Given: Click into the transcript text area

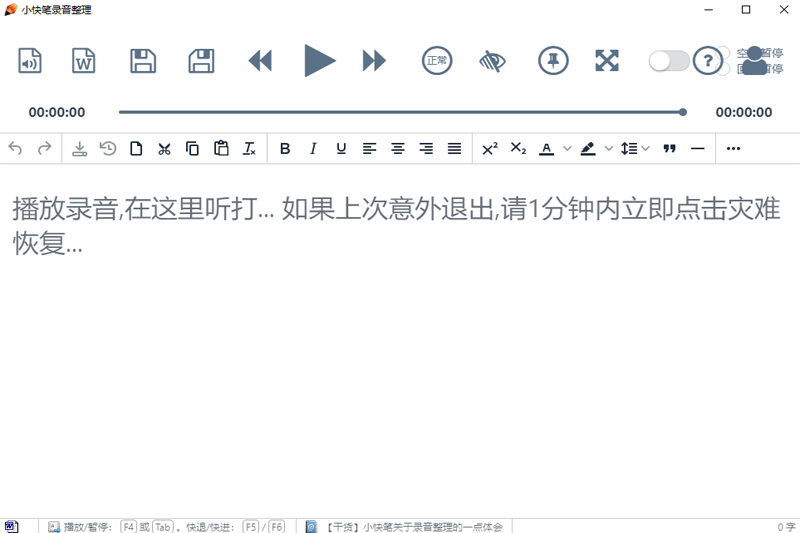Looking at the screenshot, I should coord(400,339).
